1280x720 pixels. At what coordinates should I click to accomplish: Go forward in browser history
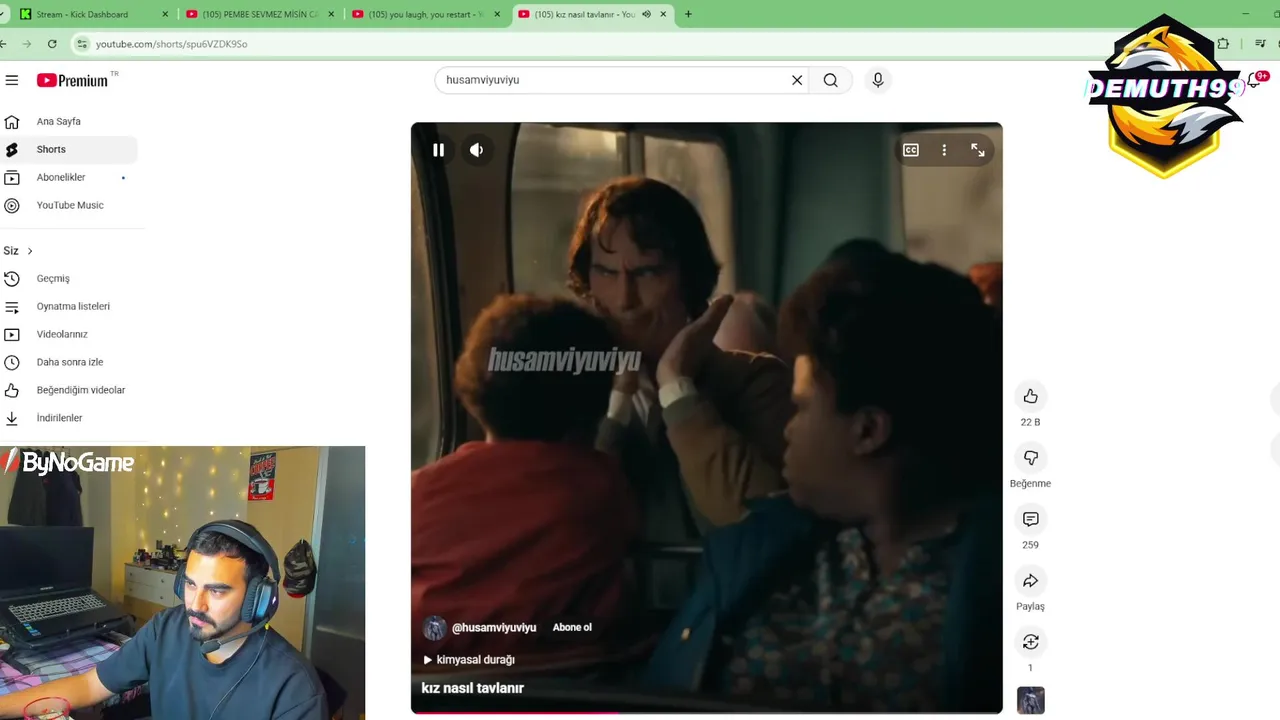point(27,44)
